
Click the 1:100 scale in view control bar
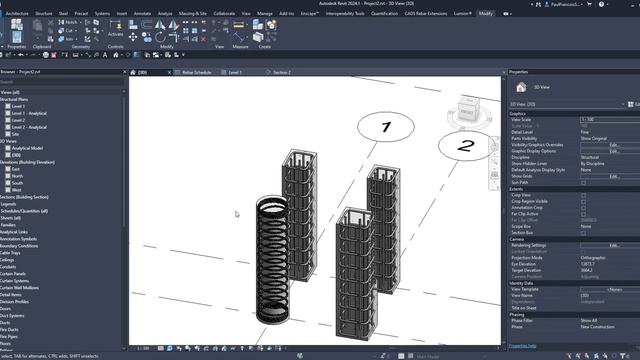point(143,349)
